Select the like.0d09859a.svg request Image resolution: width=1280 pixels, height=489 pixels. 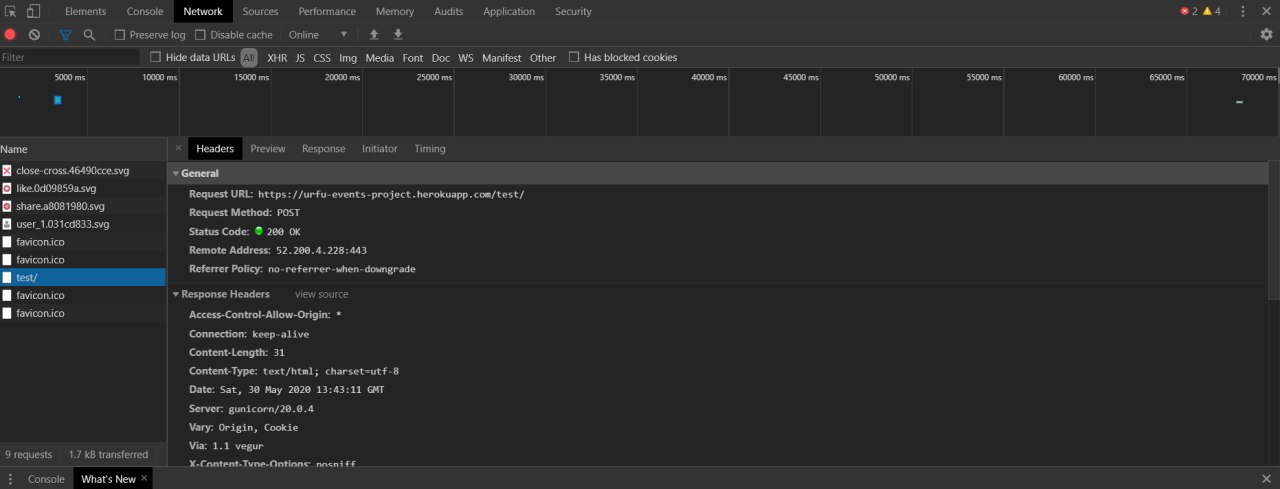click(83, 188)
